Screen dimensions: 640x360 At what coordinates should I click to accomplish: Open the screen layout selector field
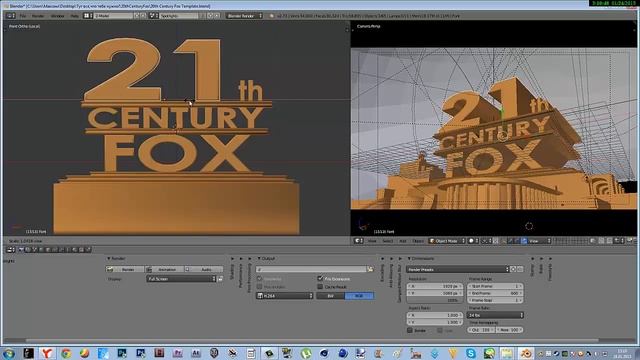[113, 16]
